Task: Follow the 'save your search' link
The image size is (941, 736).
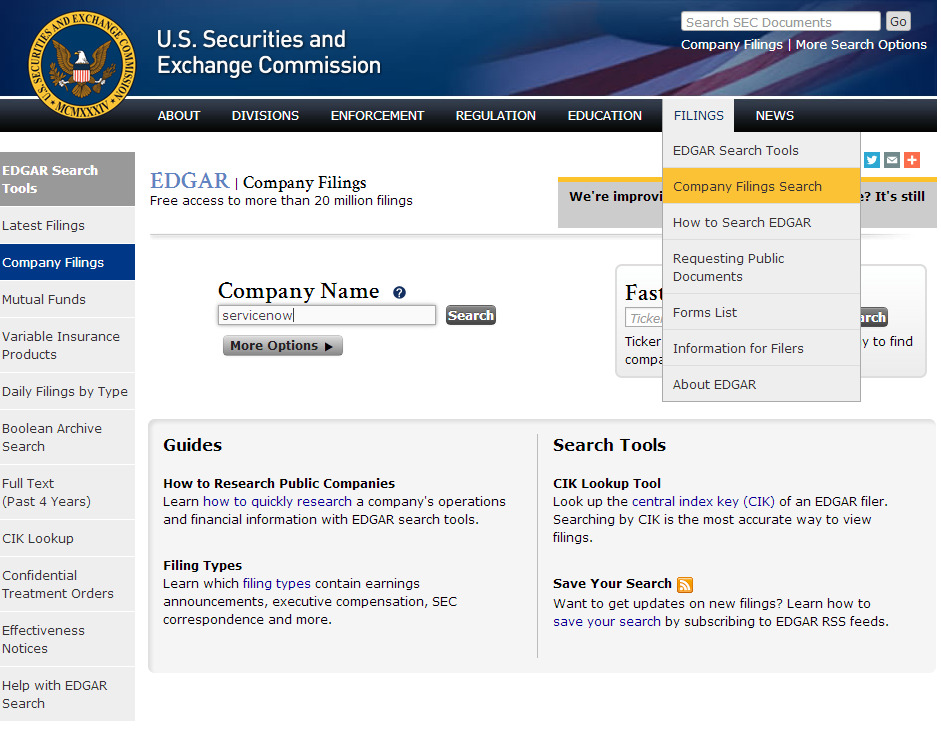Action: pos(607,621)
